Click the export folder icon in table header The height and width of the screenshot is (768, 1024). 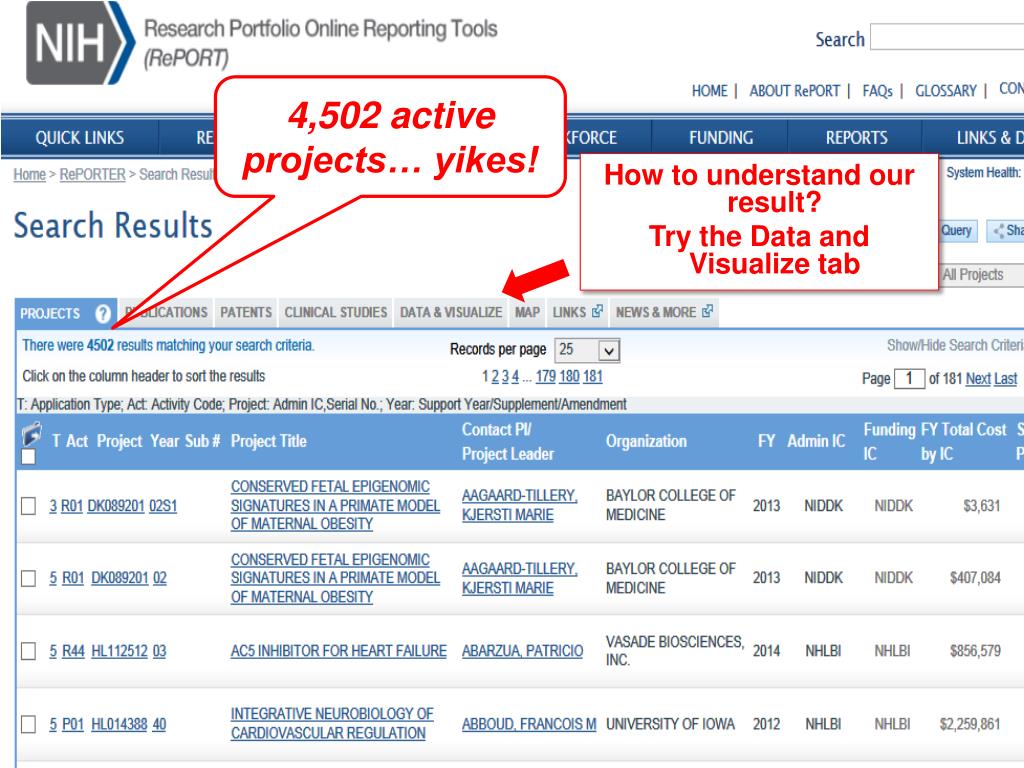coord(31,433)
